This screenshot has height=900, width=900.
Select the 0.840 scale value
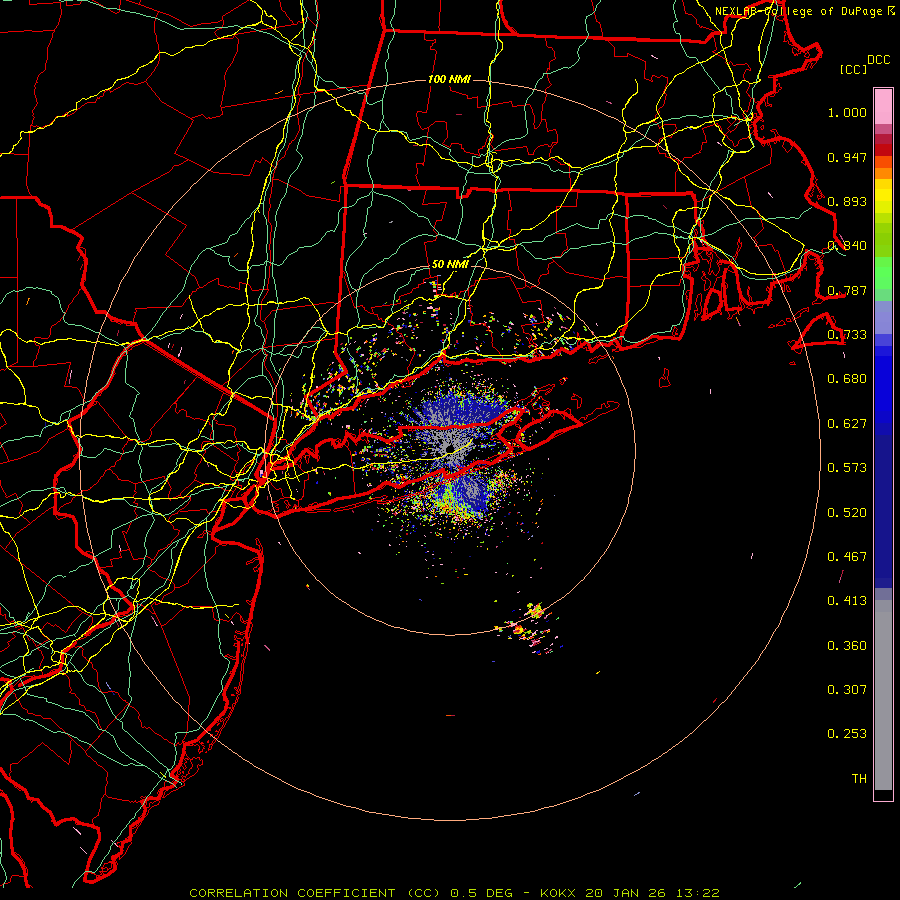(x=847, y=246)
